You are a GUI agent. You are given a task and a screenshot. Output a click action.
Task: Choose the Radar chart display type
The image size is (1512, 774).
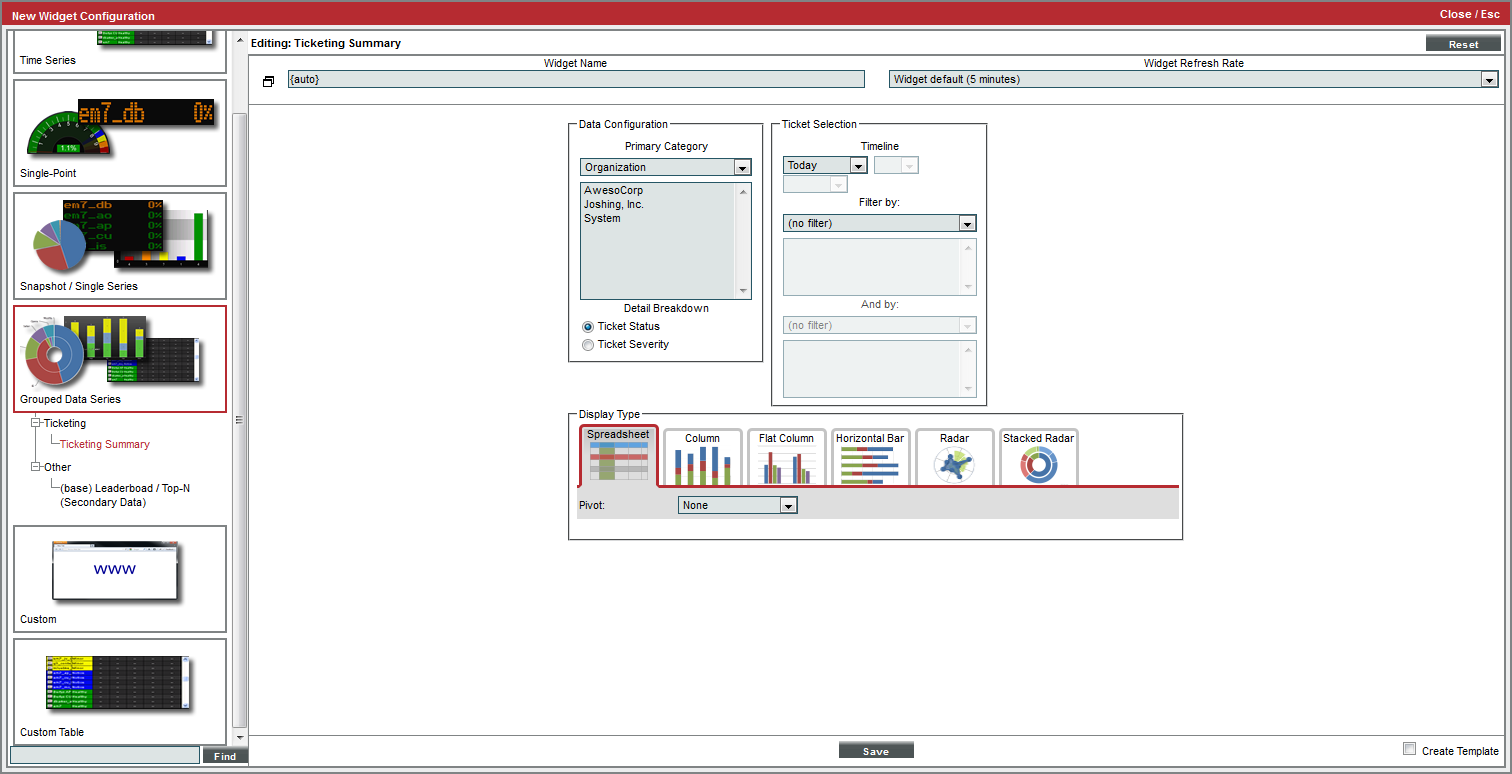954,463
